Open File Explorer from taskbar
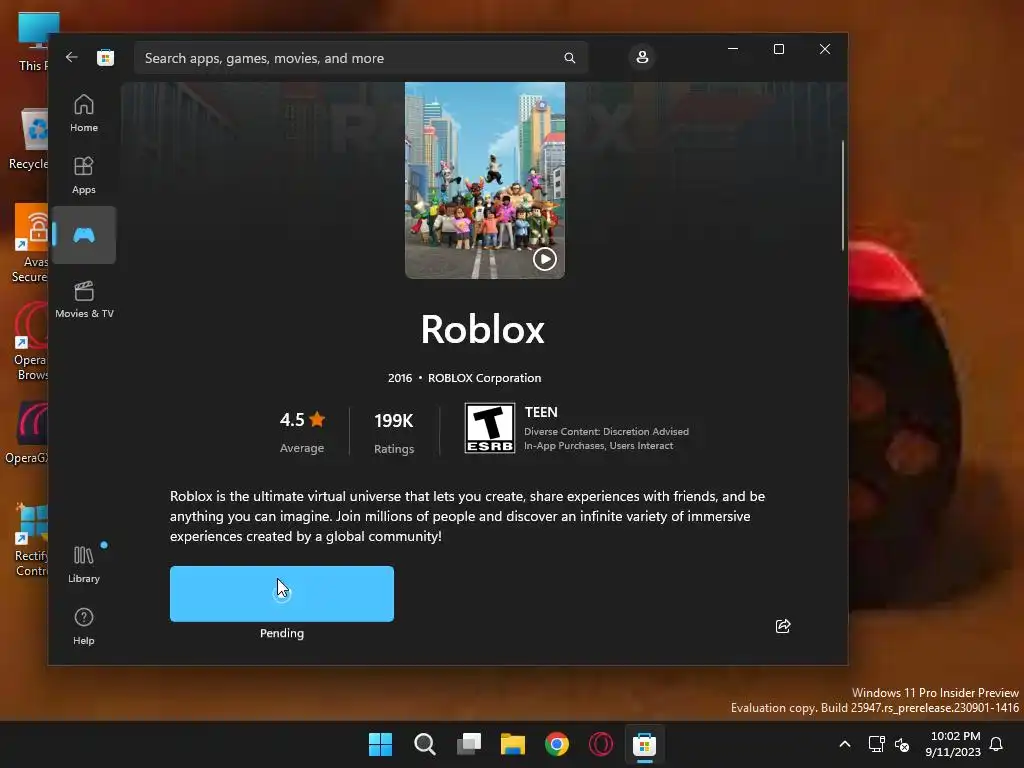1024x768 pixels. (513, 744)
